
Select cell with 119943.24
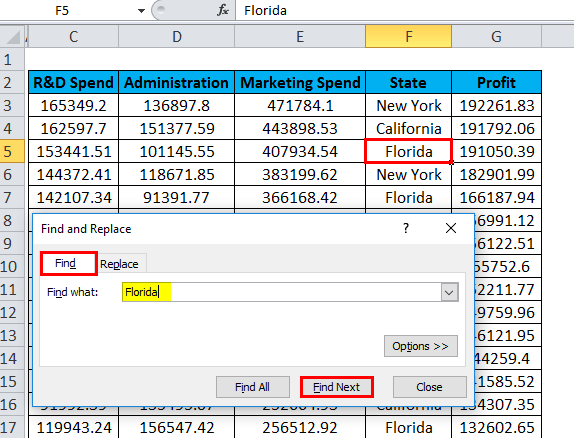click(74, 427)
